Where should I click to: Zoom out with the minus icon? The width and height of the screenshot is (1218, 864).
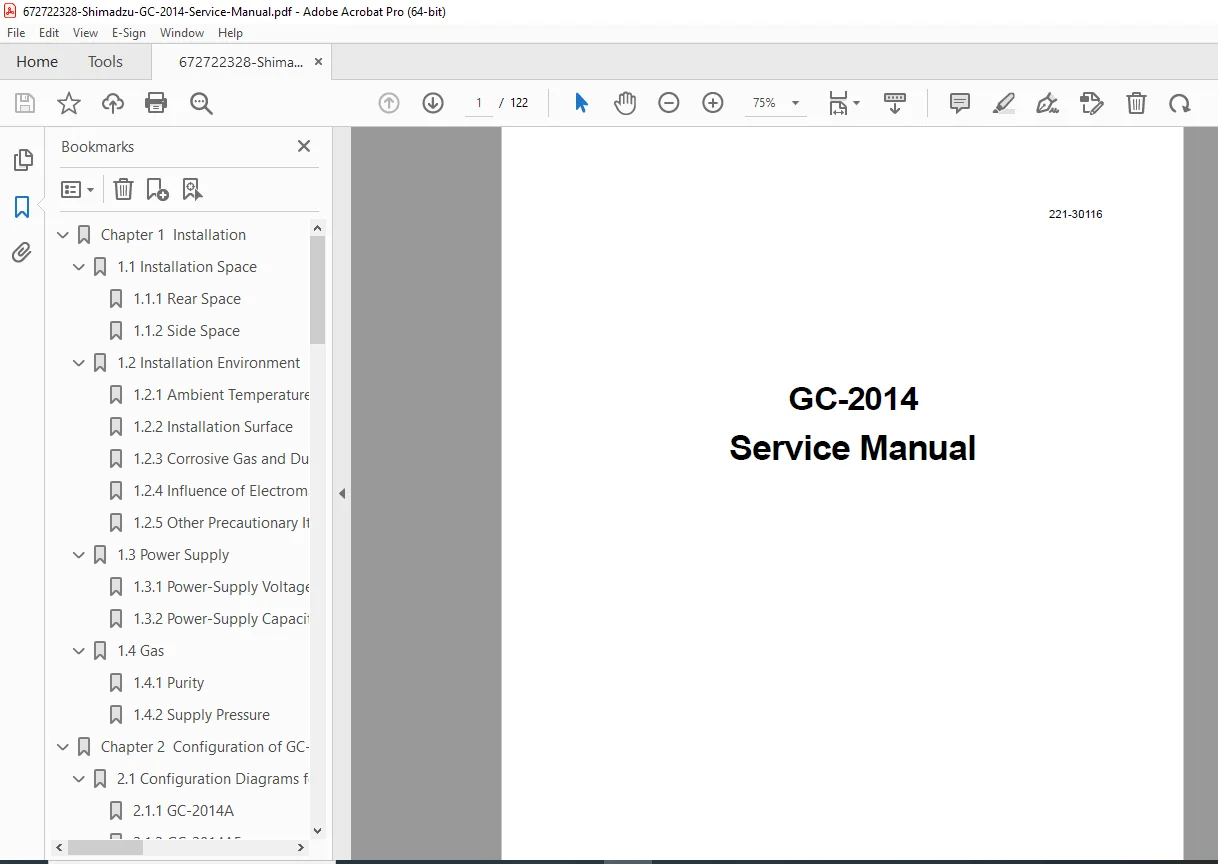coord(669,103)
